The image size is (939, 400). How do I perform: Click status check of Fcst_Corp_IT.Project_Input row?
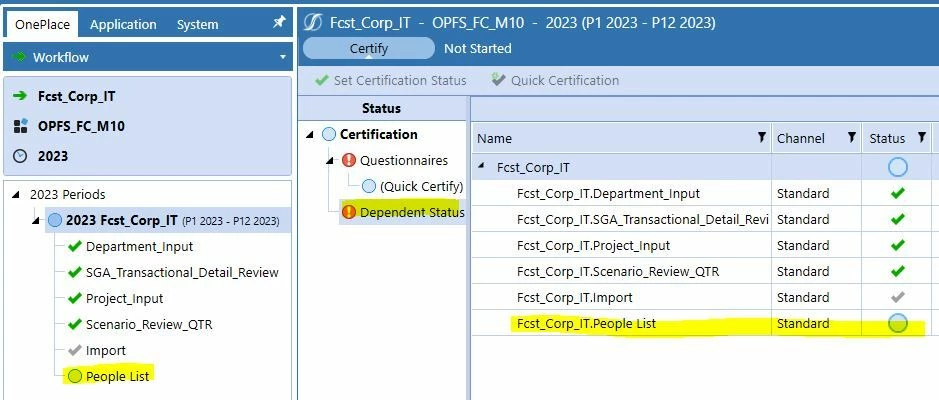(897, 246)
